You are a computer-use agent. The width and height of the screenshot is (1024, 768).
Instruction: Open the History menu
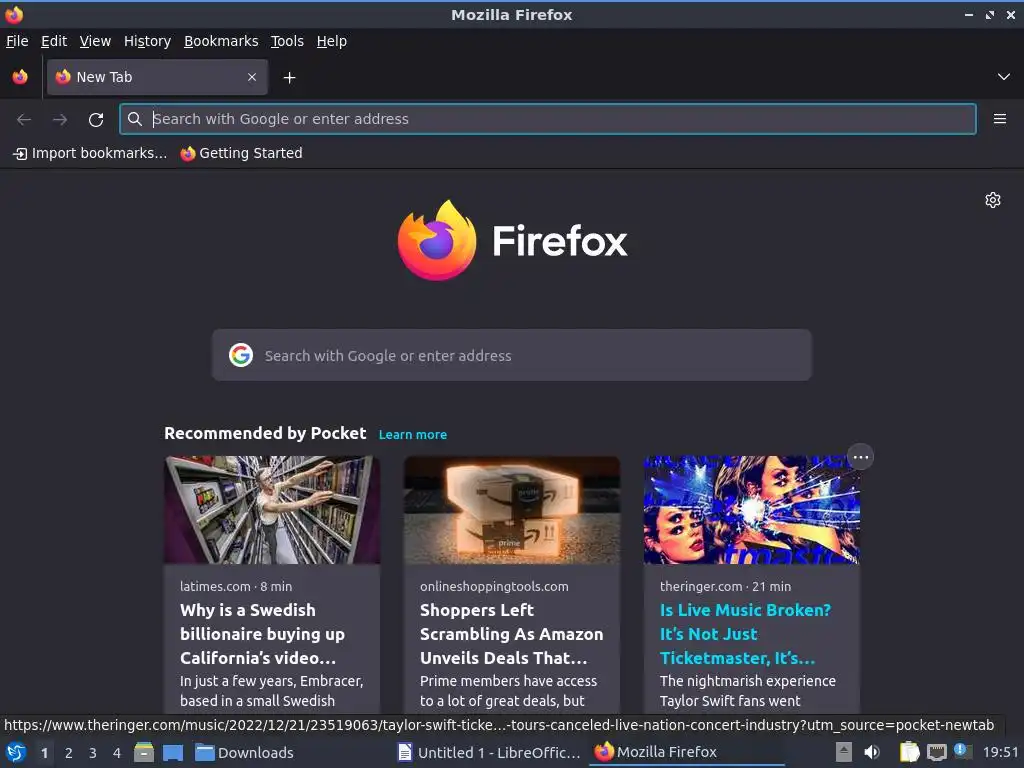click(148, 41)
